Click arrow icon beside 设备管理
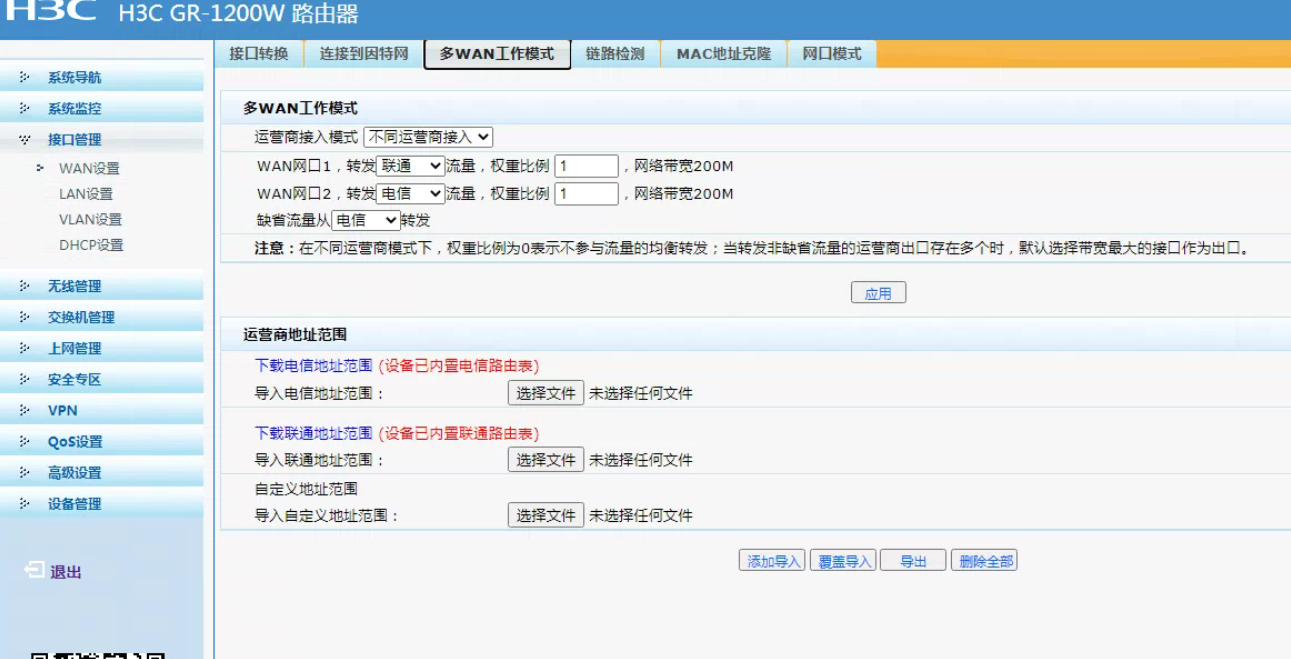The height and width of the screenshot is (659, 1291). pyautogui.click(x=24, y=503)
